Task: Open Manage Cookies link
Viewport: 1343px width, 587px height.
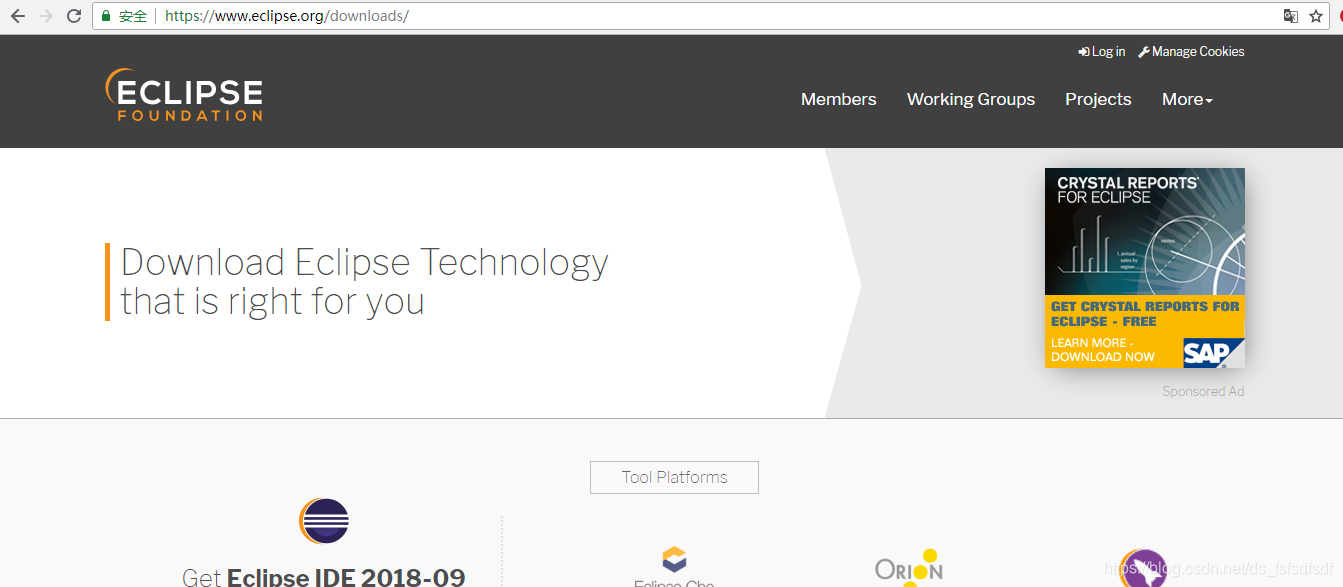Action: 1191,51
